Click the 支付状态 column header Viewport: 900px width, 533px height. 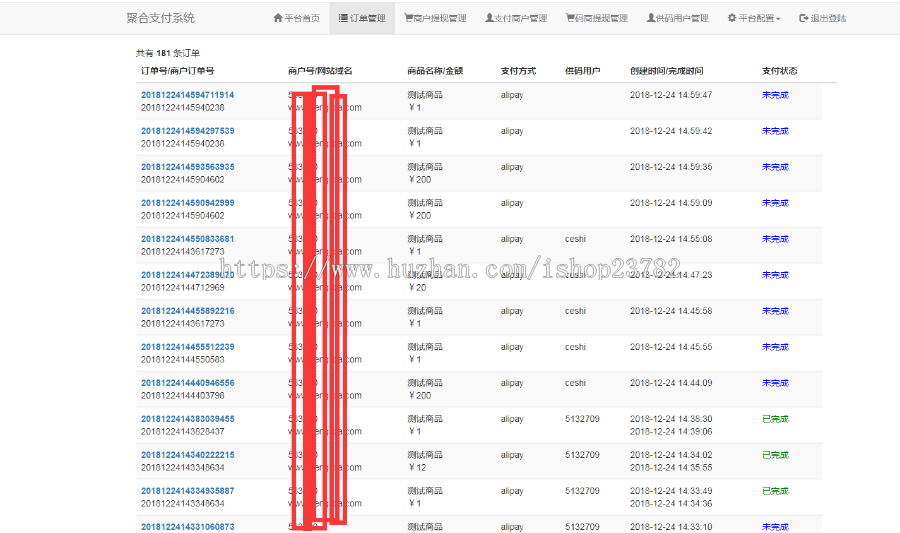(779, 71)
